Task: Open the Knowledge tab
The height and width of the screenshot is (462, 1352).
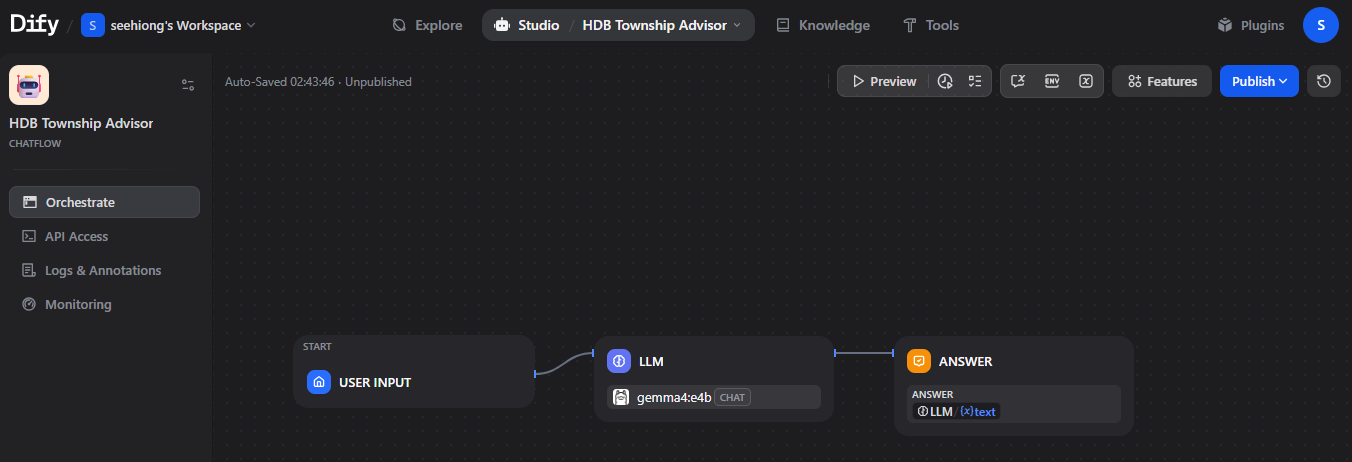Action: (822, 25)
